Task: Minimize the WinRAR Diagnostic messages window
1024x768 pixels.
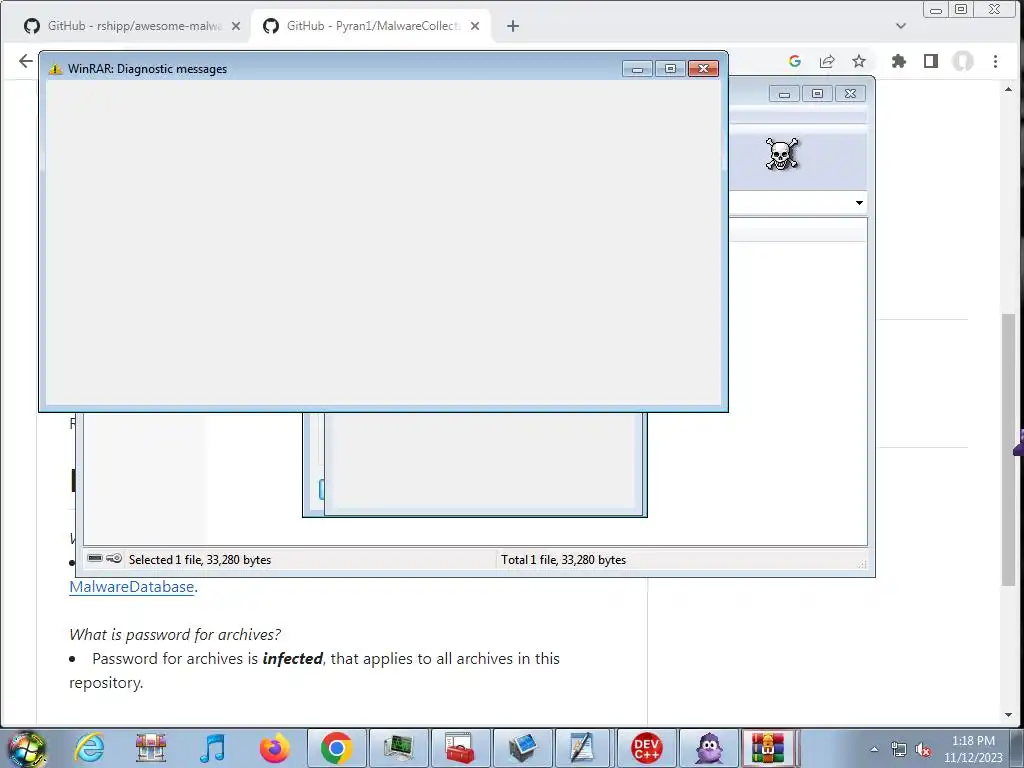Action: point(637,69)
